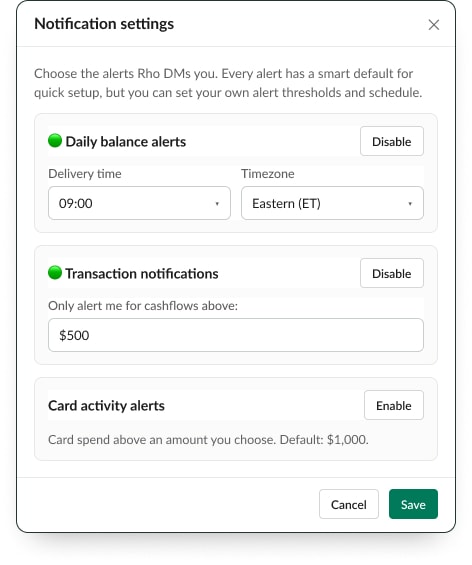472x565 pixels.
Task: Click the Daily balance alerts heading
Action: coord(126,142)
